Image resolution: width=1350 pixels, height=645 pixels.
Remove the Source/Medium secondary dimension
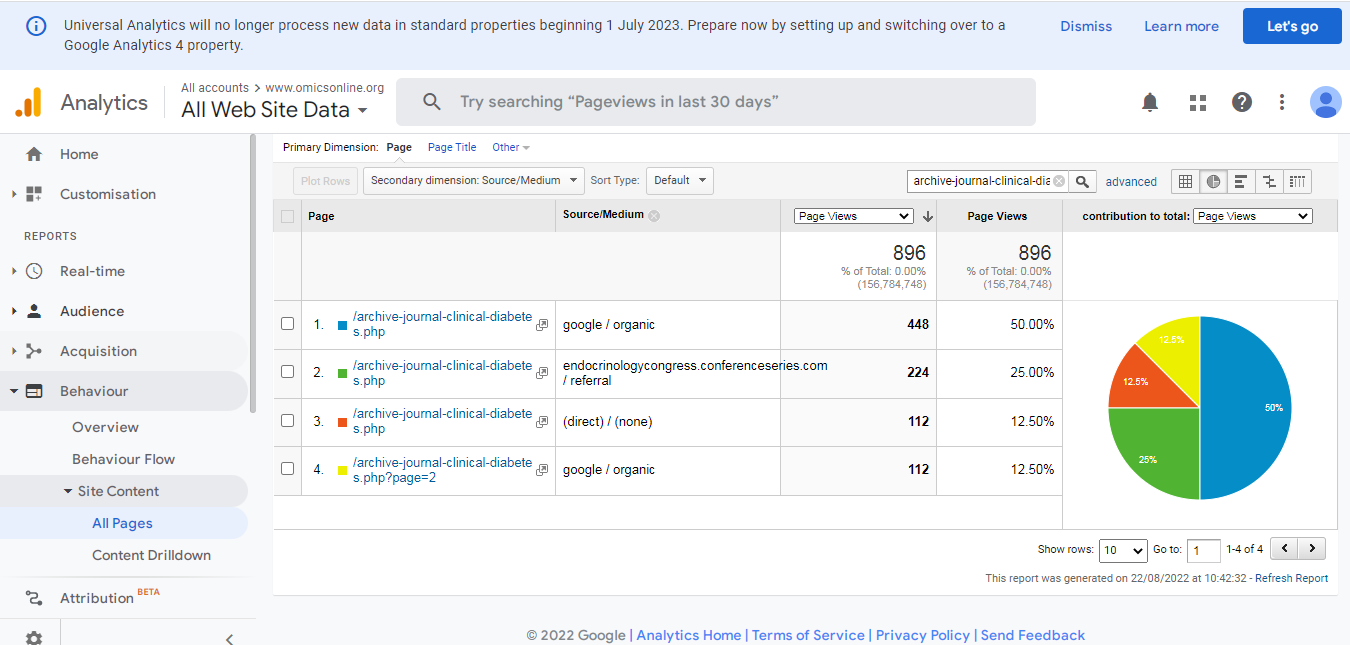coord(654,216)
